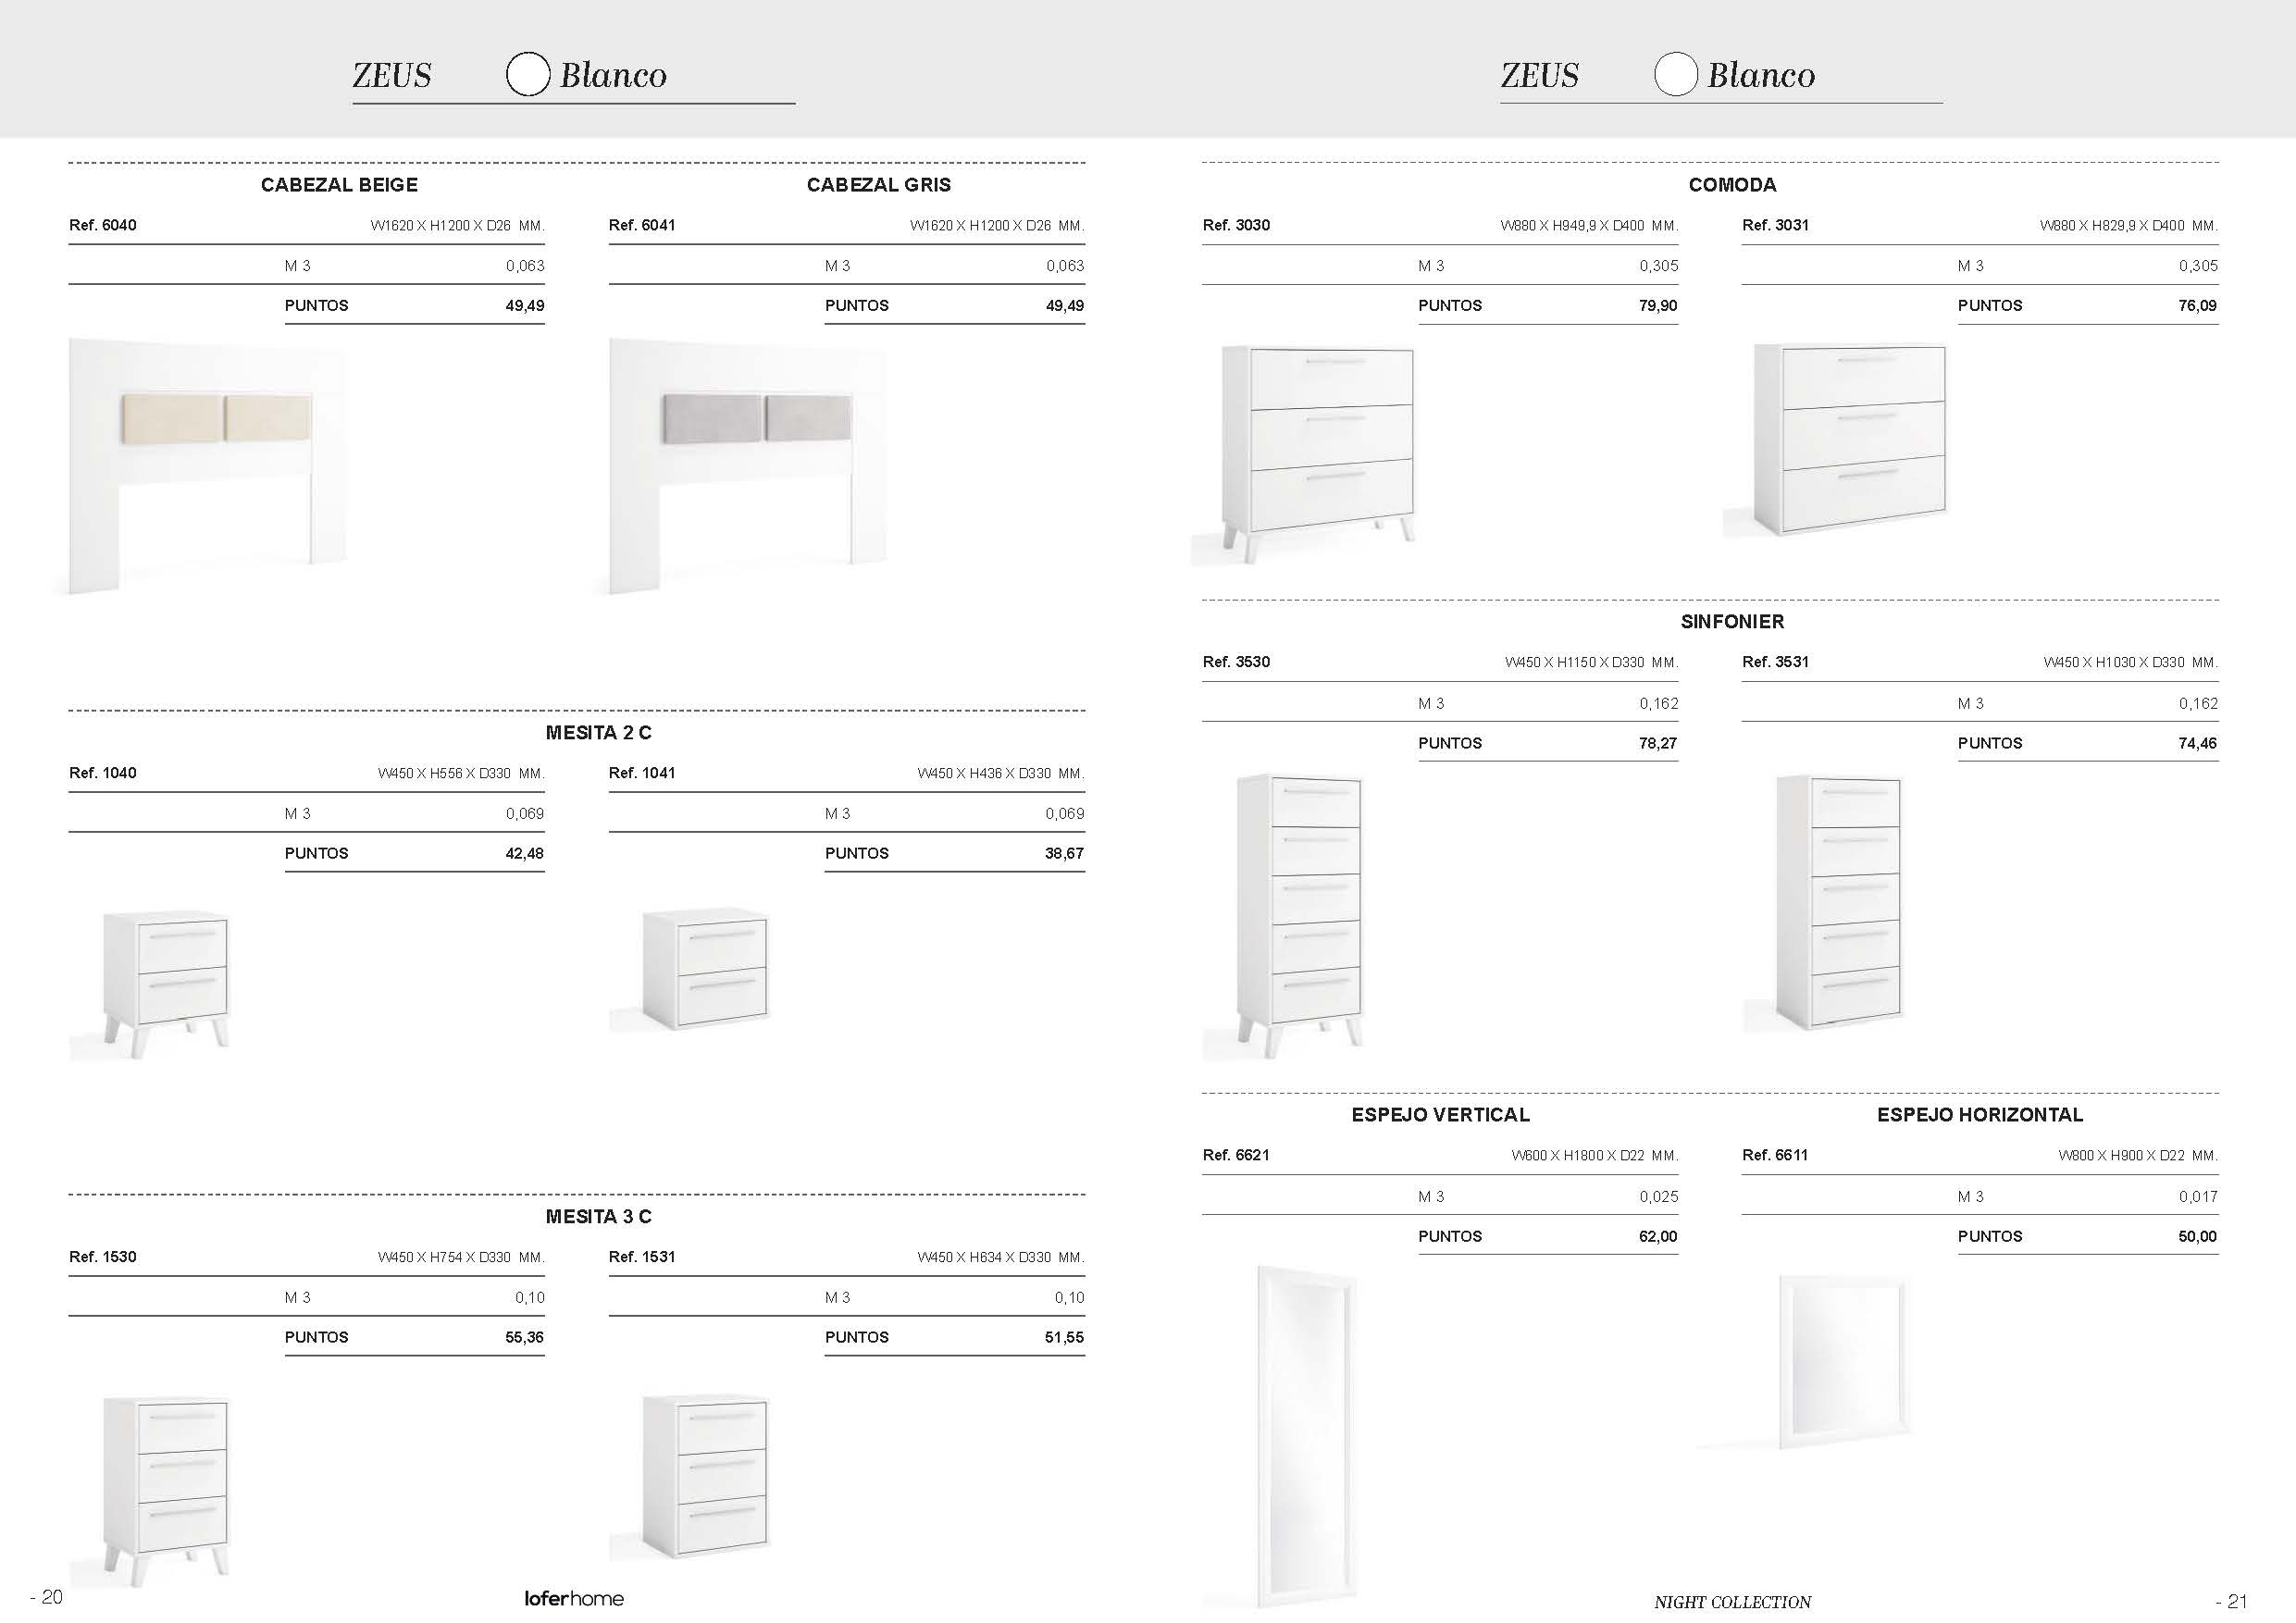Click the sinfonier without legs image Ref. 3531

(1839, 901)
